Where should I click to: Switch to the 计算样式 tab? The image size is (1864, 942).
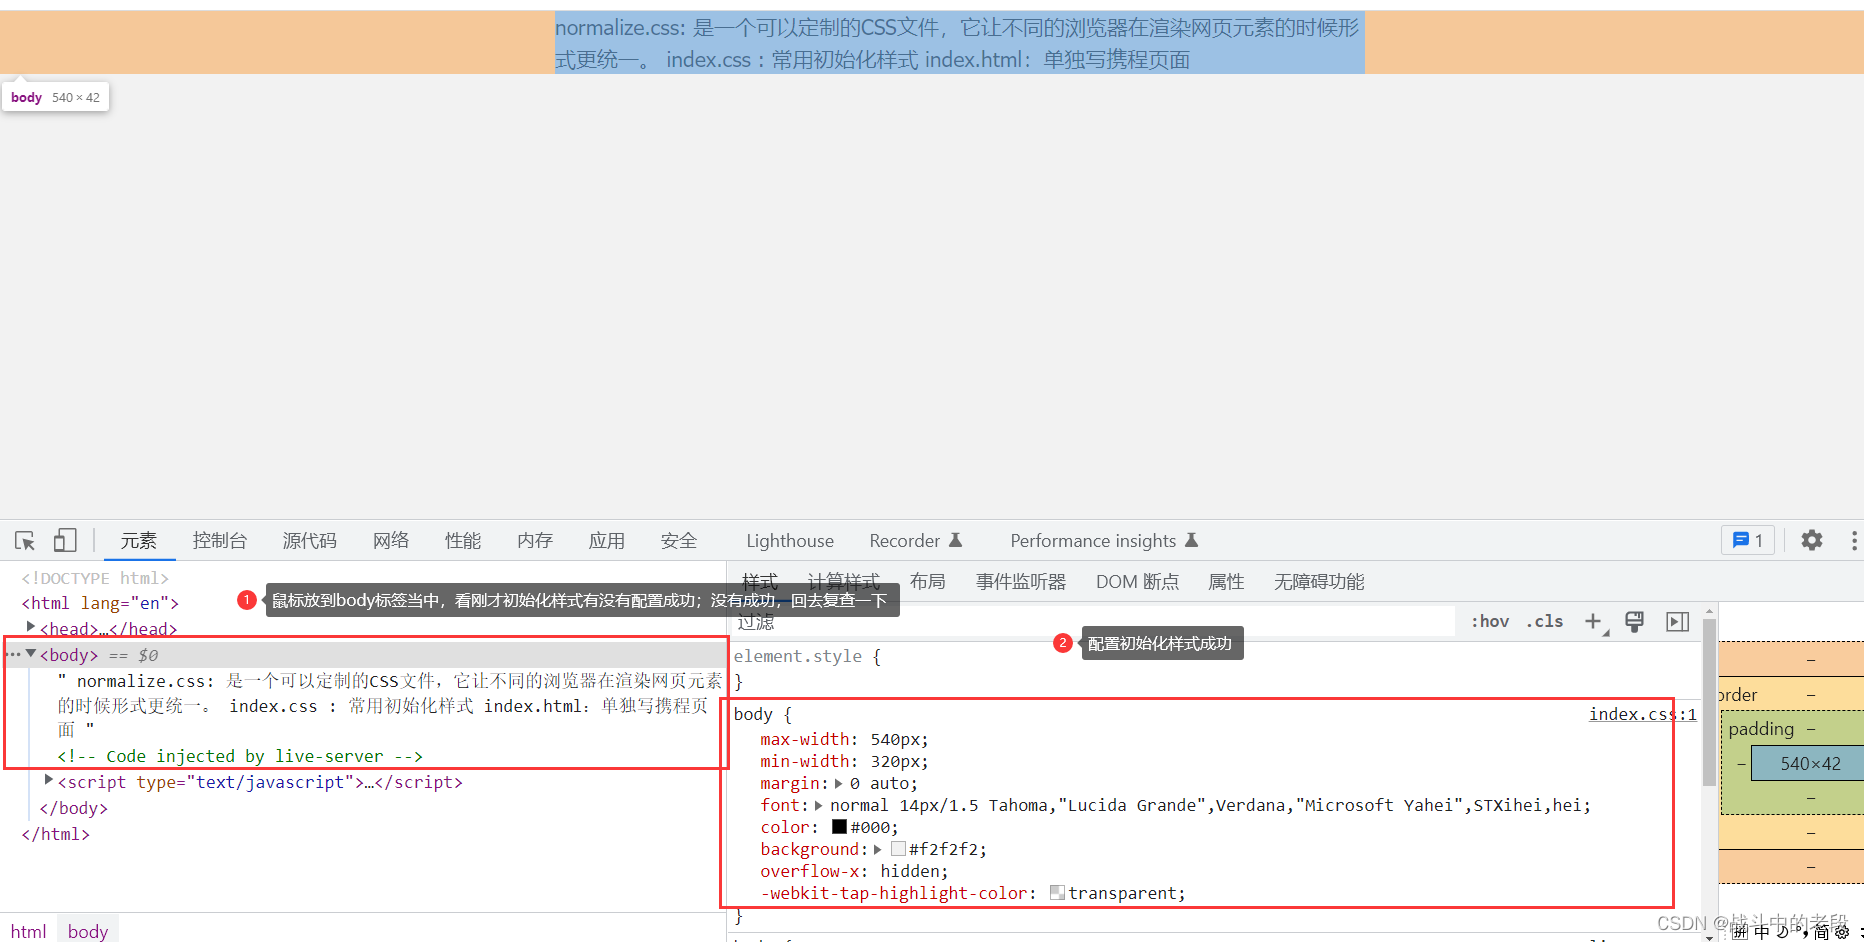(x=842, y=581)
